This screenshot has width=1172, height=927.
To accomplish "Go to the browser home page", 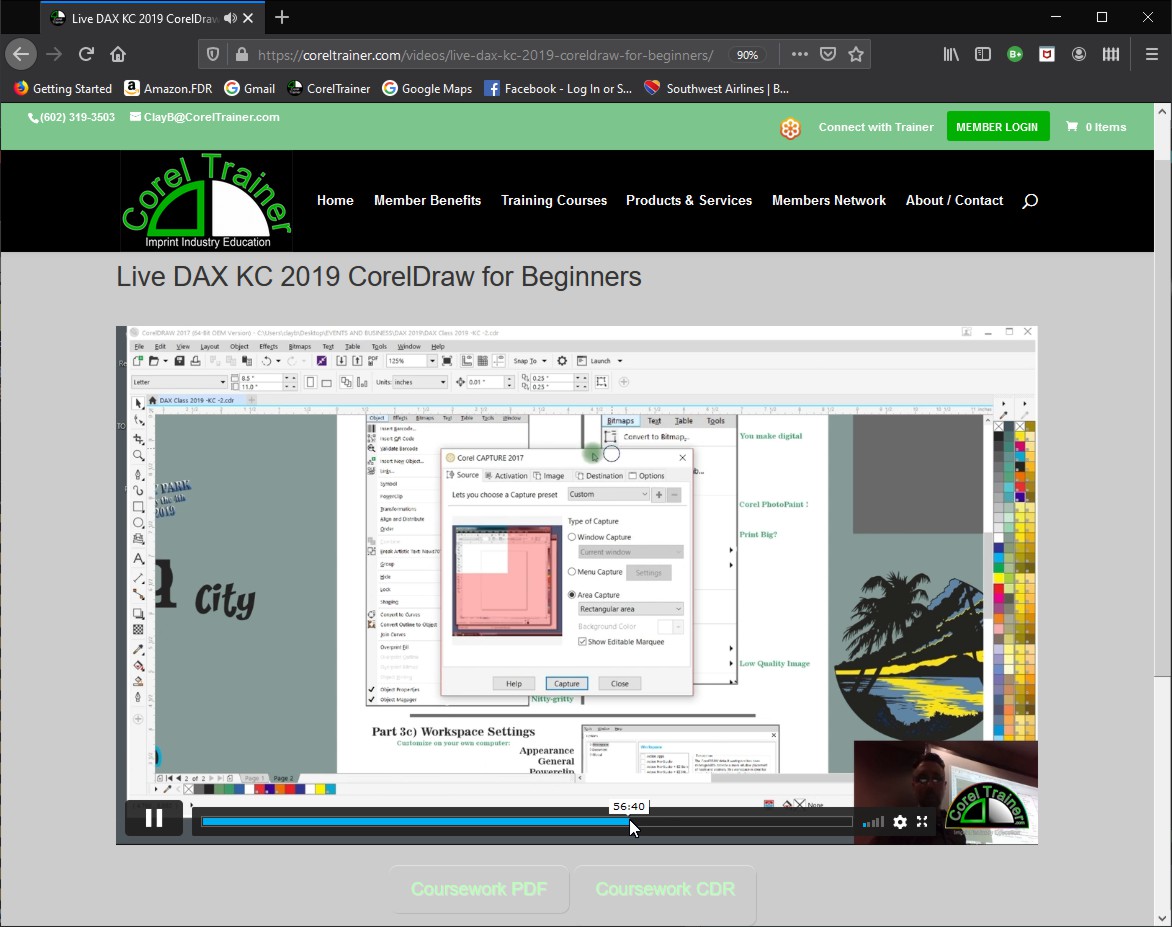I will [x=118, y=54].
